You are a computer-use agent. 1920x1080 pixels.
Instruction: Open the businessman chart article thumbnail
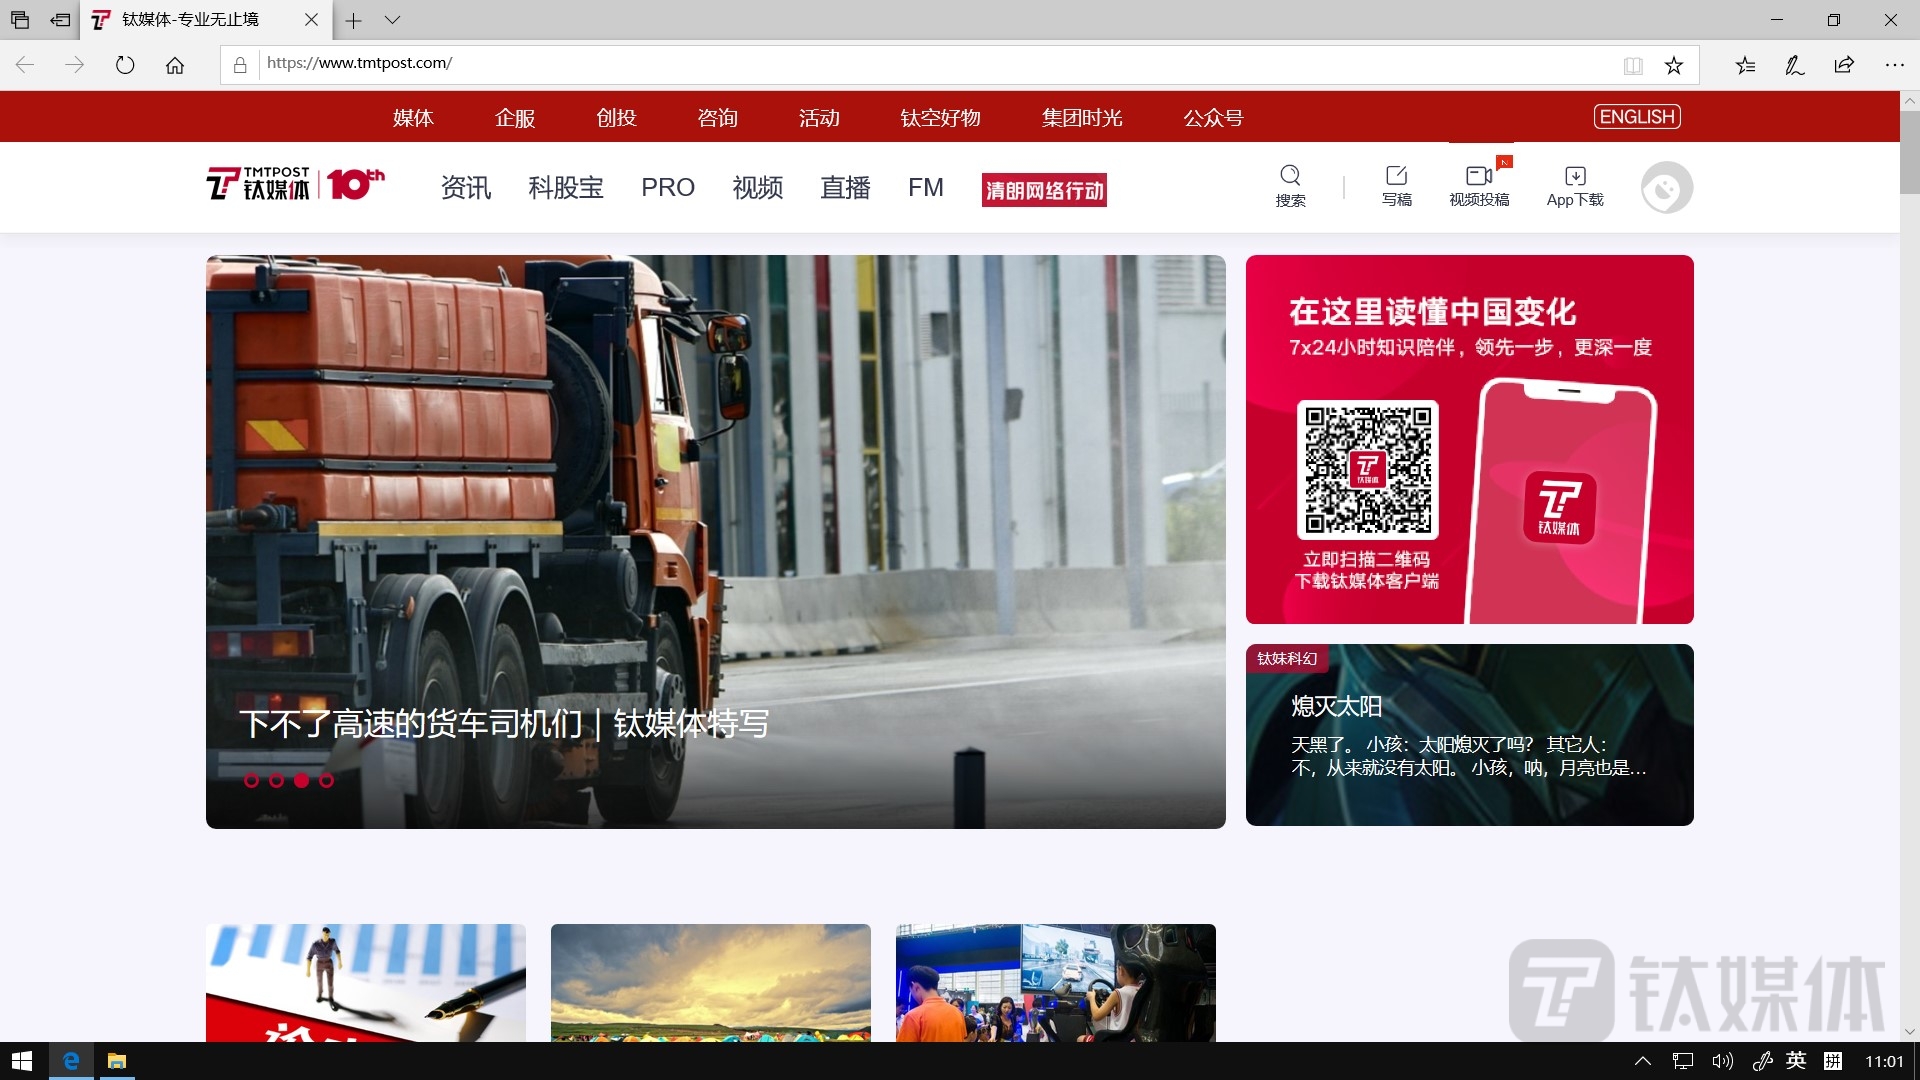[x=366, y=983]
